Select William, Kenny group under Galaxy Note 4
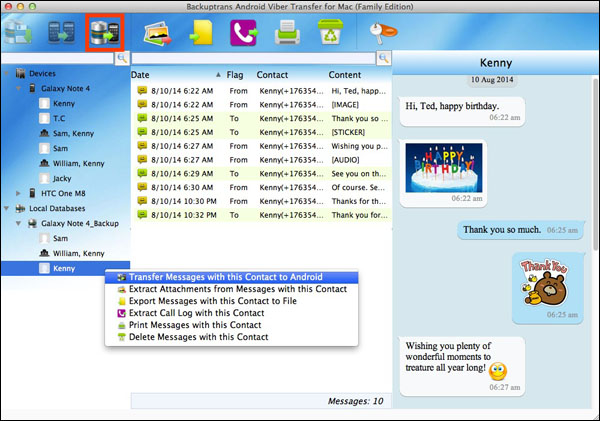Screen dimensions: 600x421 pos(78,163)
